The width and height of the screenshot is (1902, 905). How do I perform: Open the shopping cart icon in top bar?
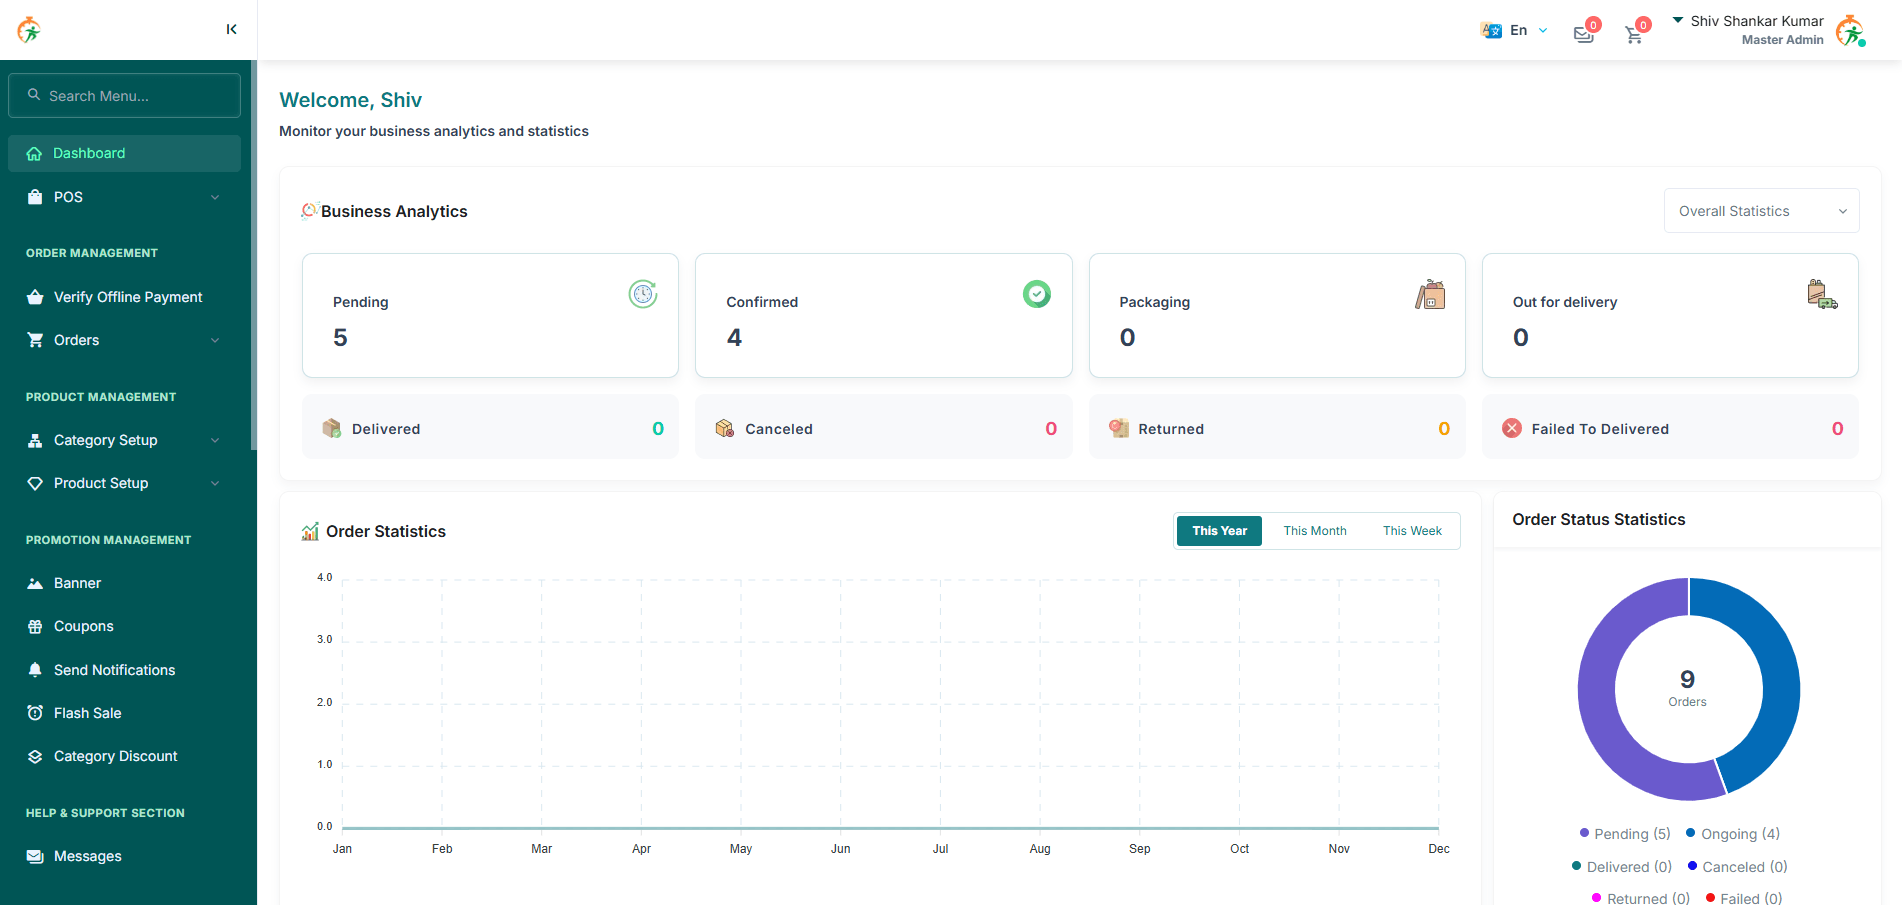pyautogui.click(x=1634, y=33)
